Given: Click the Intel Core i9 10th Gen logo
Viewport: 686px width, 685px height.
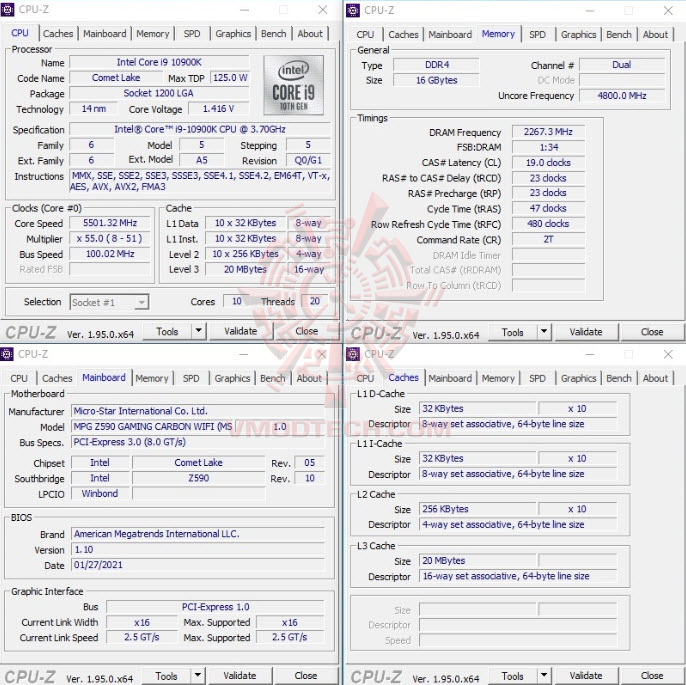Looking at the screenshot, I should (294, 85).
